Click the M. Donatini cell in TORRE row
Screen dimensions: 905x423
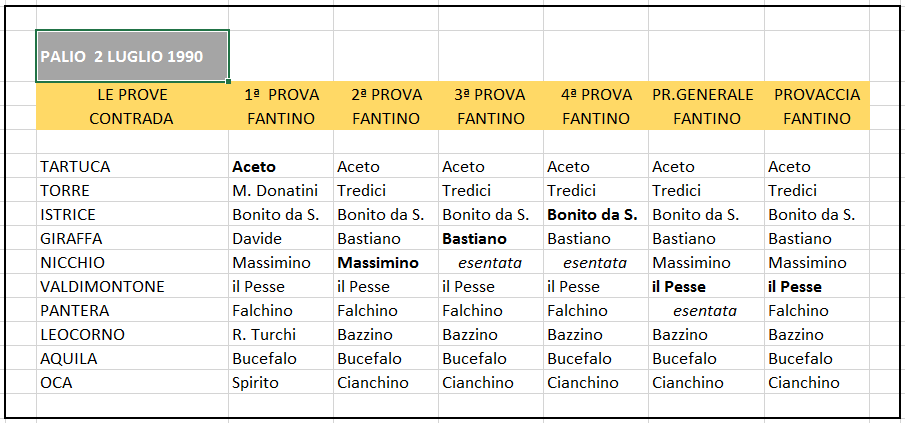click(281, 190)
